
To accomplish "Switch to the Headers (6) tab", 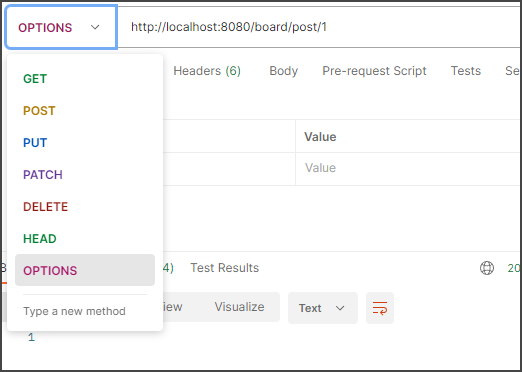I will pos(207,71).
